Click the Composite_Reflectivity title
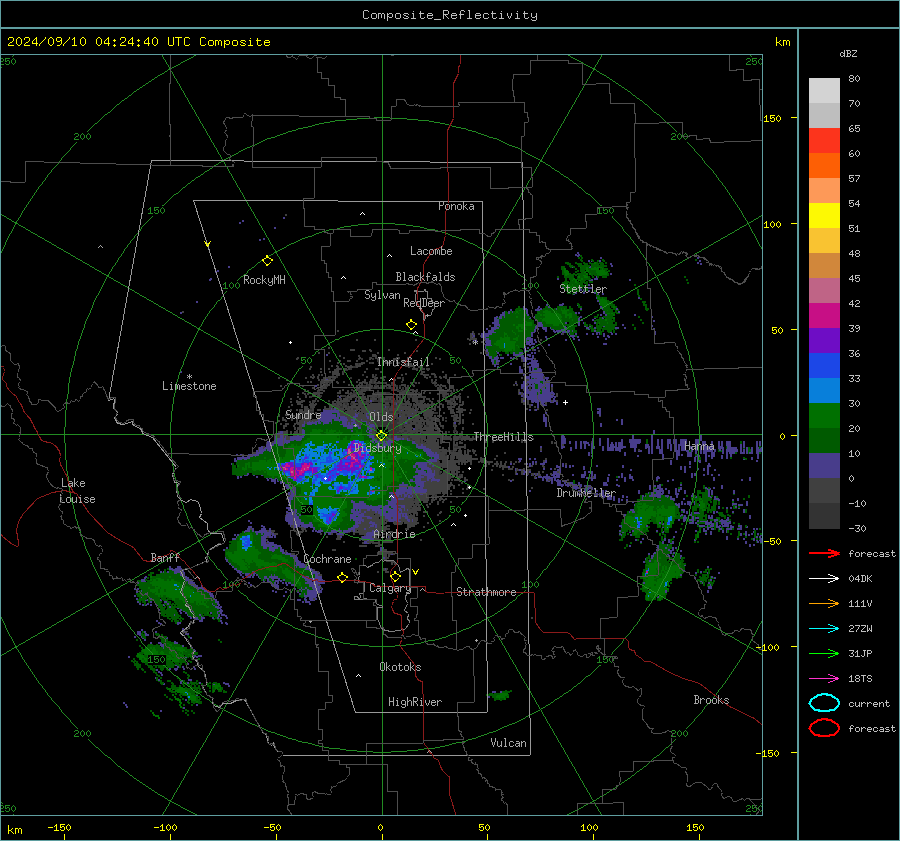Image resolution: width=900 pixels, height=841 pixels. coord(450,15)
